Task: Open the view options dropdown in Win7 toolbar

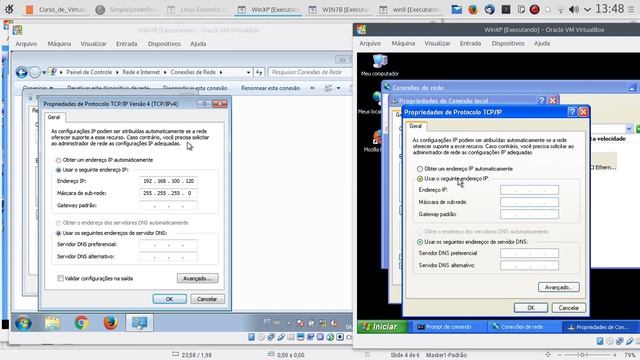Action: click(x=338, y=88)
